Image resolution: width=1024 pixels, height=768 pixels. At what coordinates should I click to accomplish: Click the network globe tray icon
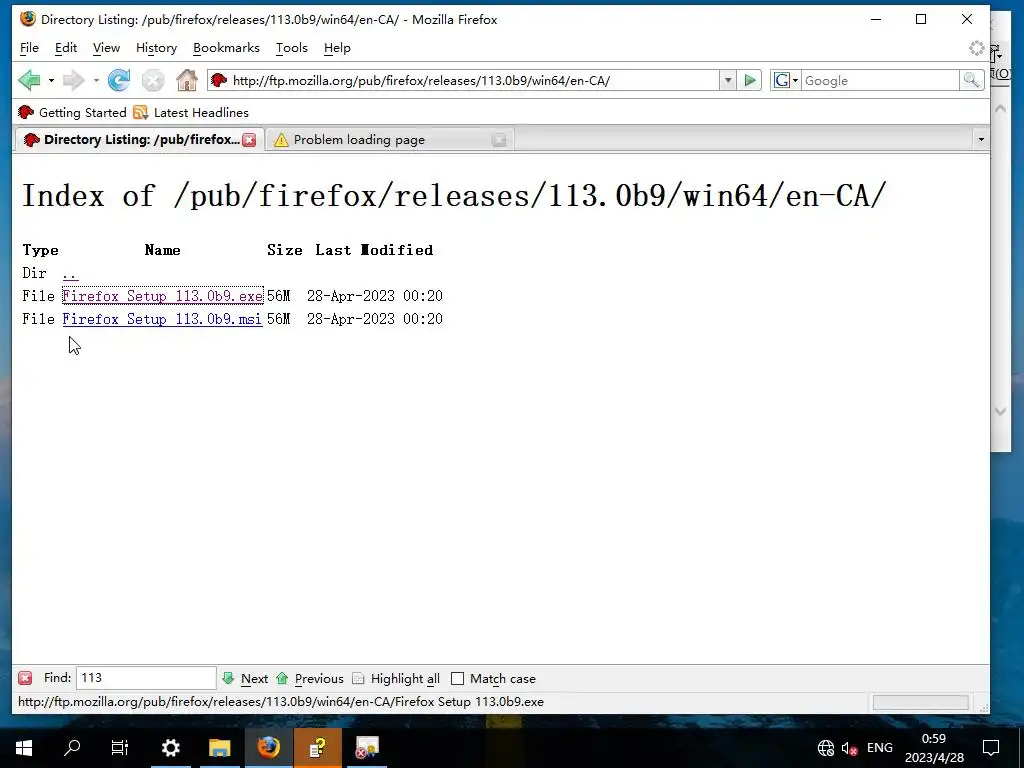[826, 748]
